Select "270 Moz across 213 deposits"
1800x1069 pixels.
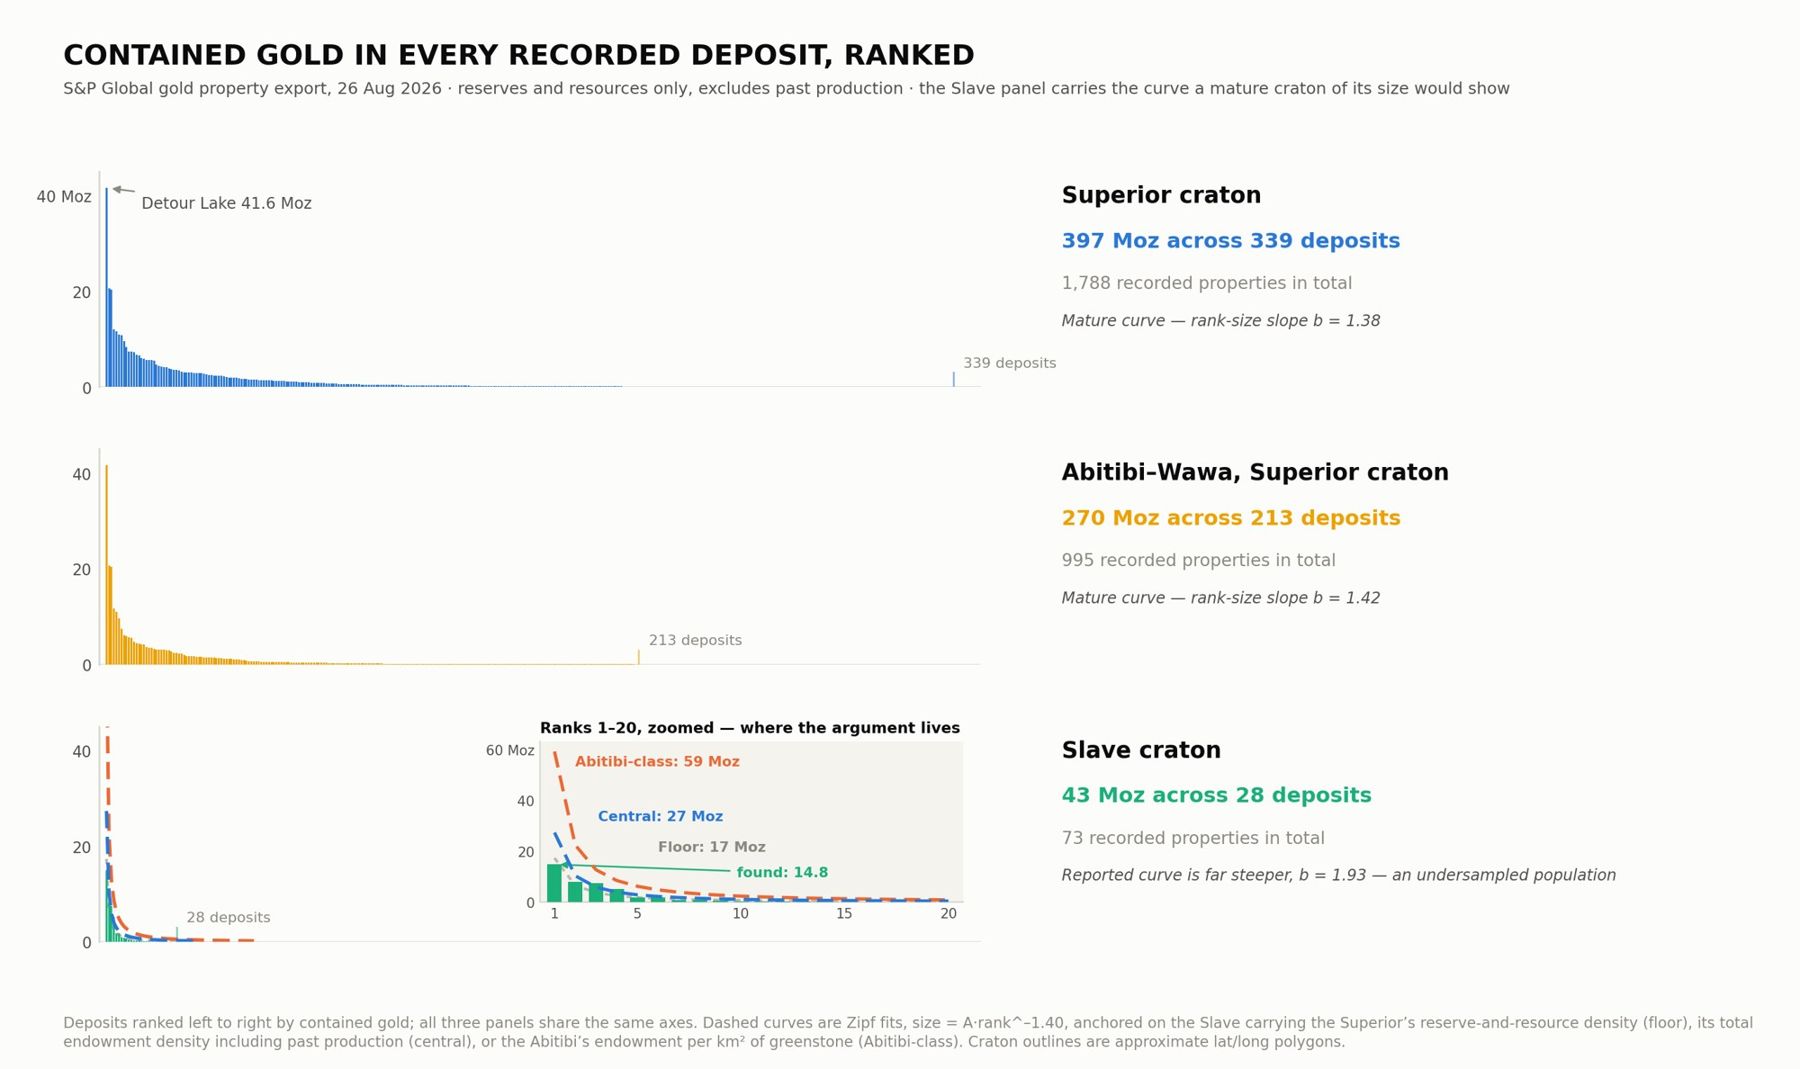(x=1230, y=518)
